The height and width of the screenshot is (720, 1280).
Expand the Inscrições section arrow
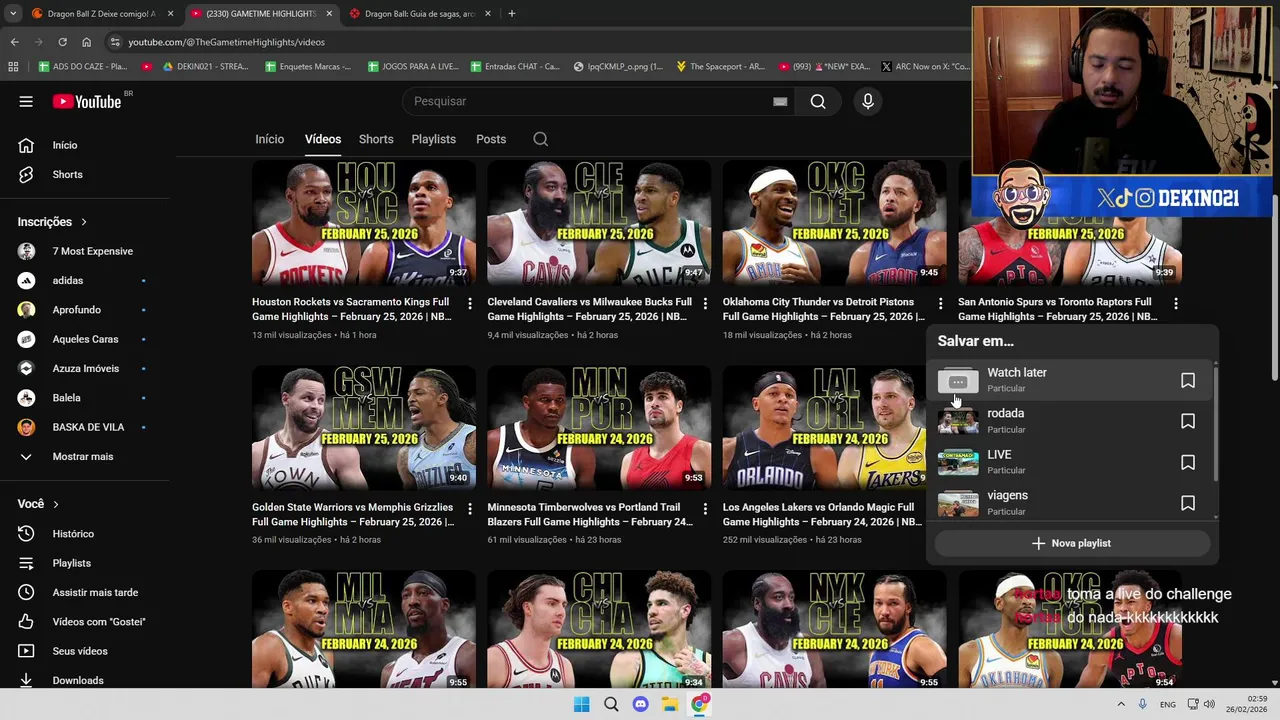(x=84, y=222)
